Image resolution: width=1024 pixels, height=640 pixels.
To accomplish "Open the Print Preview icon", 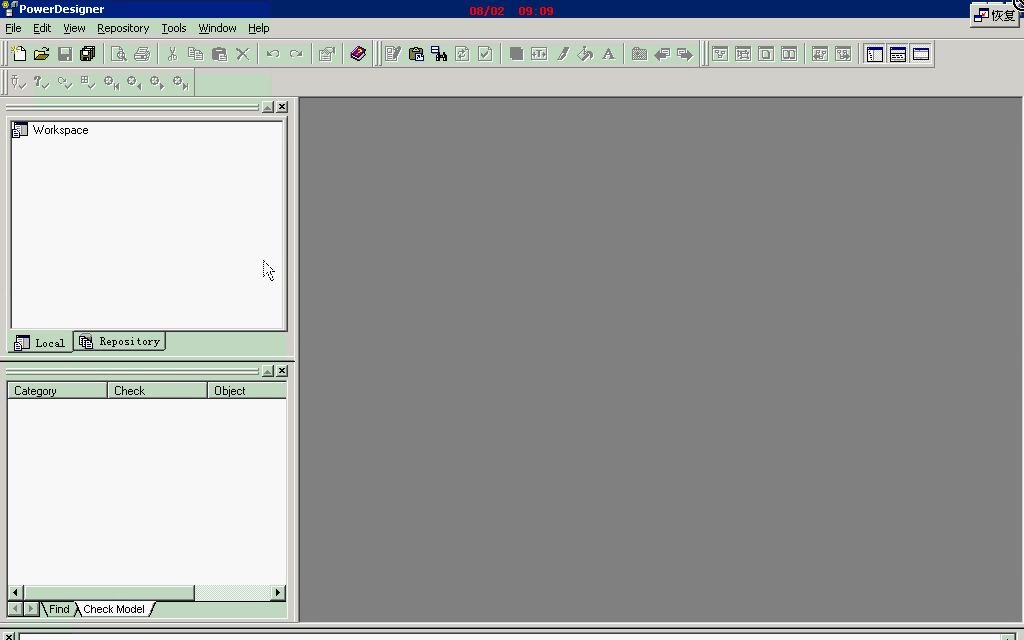I will click(x=119, y=53).
